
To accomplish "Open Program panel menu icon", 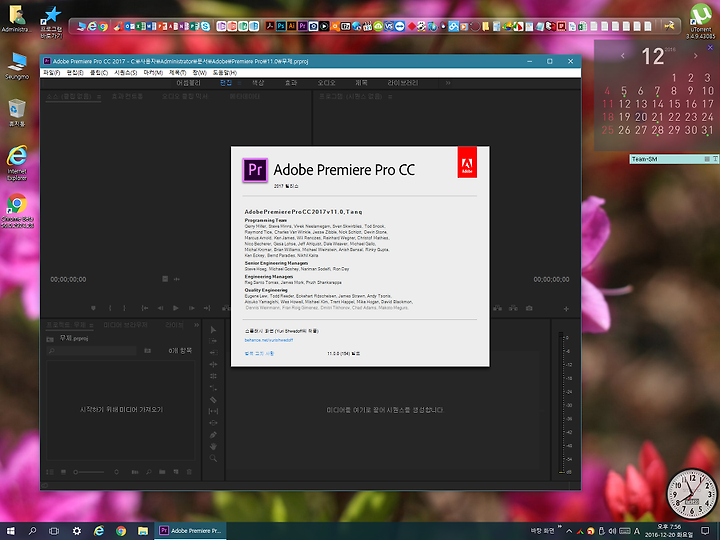I will pos(390,96).
